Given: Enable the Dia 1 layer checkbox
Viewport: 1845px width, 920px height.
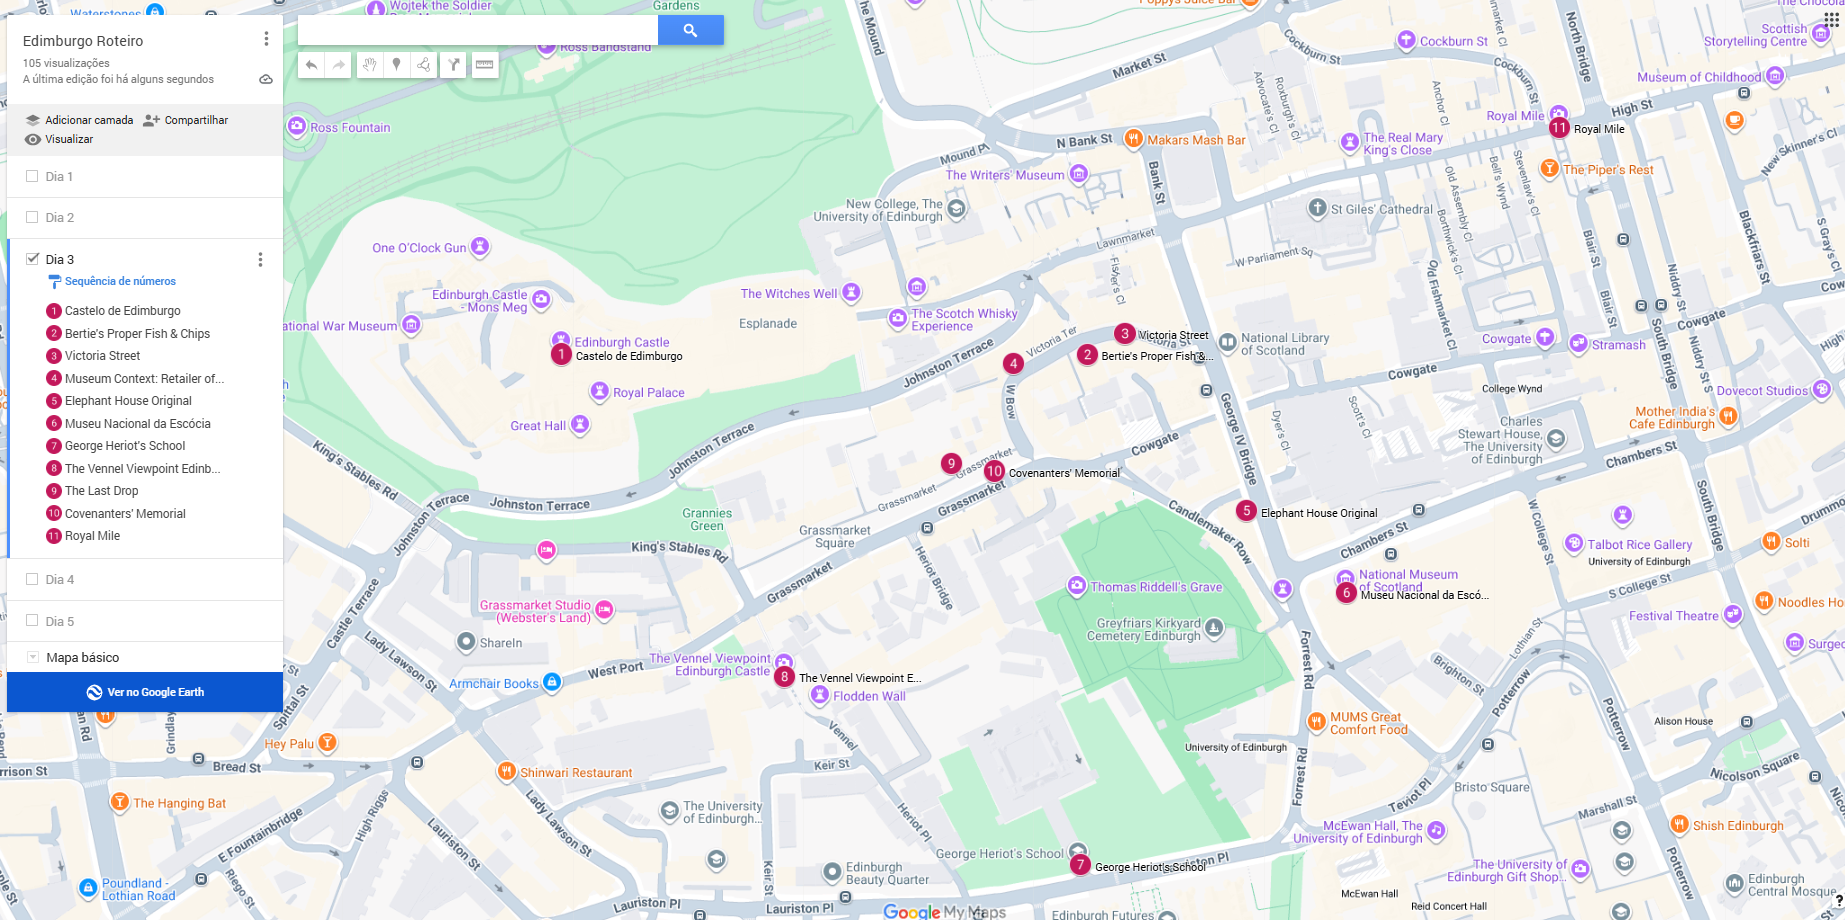Looking at the screenshot, I should click(32, 176).
